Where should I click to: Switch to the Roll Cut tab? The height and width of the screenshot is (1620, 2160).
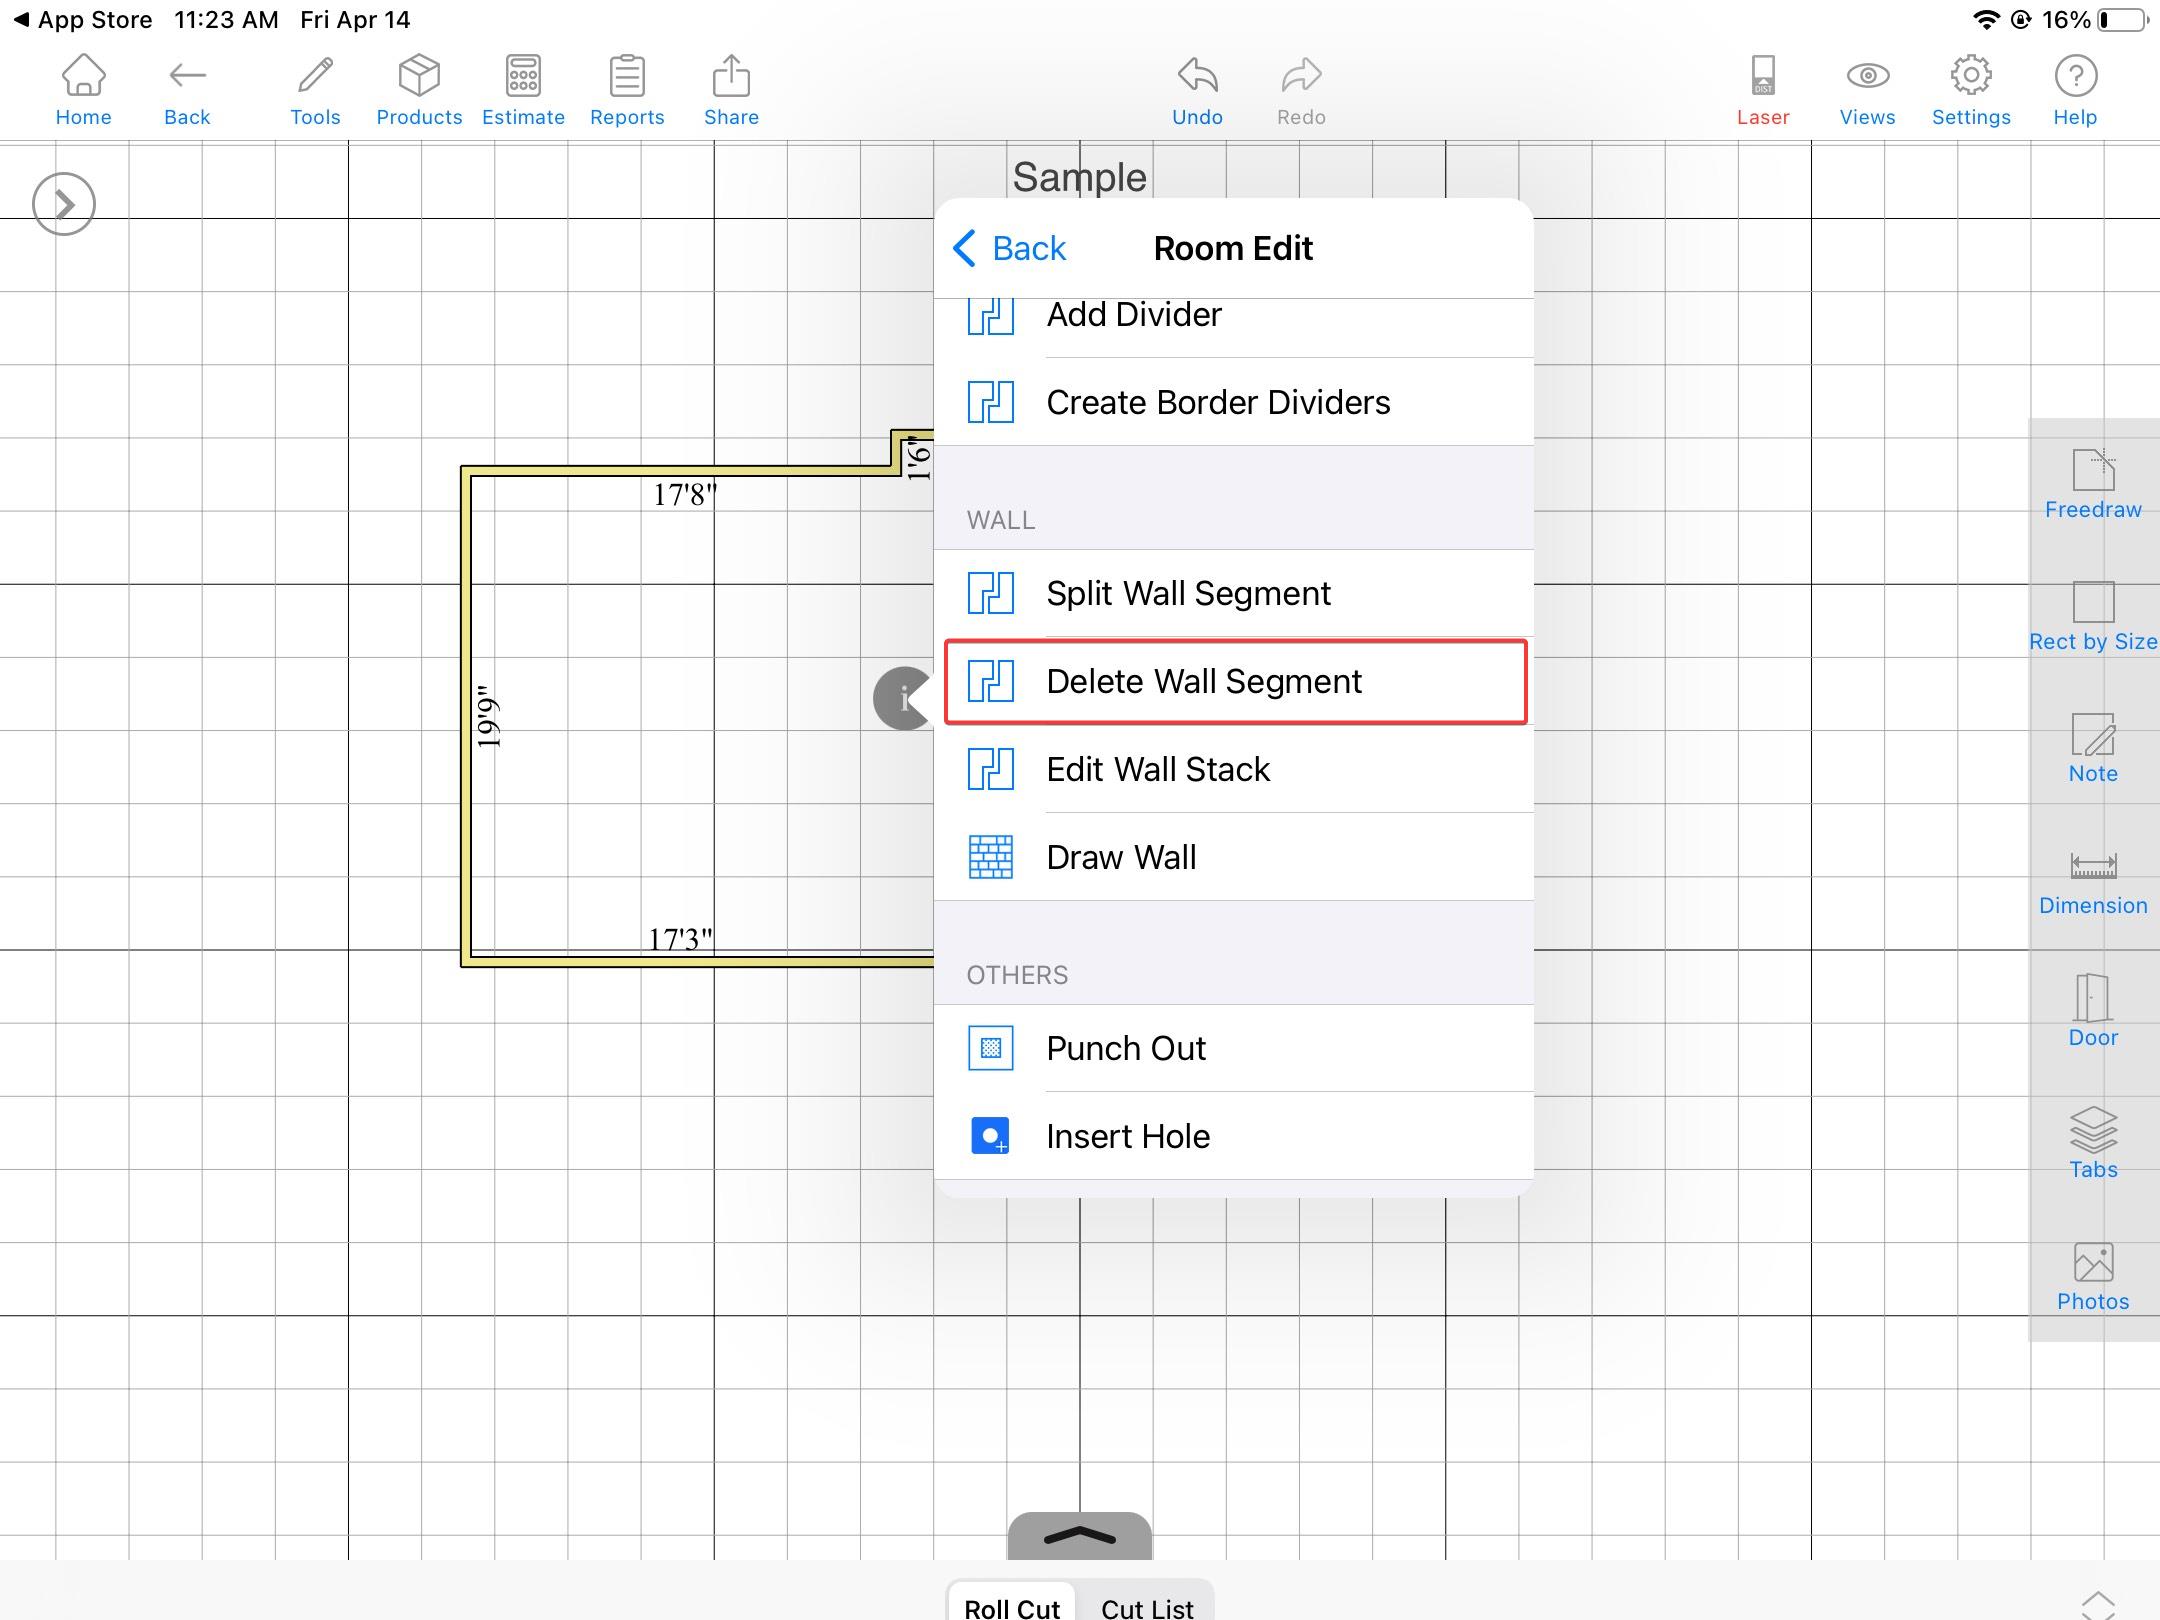click(x=1011, y=1606)
